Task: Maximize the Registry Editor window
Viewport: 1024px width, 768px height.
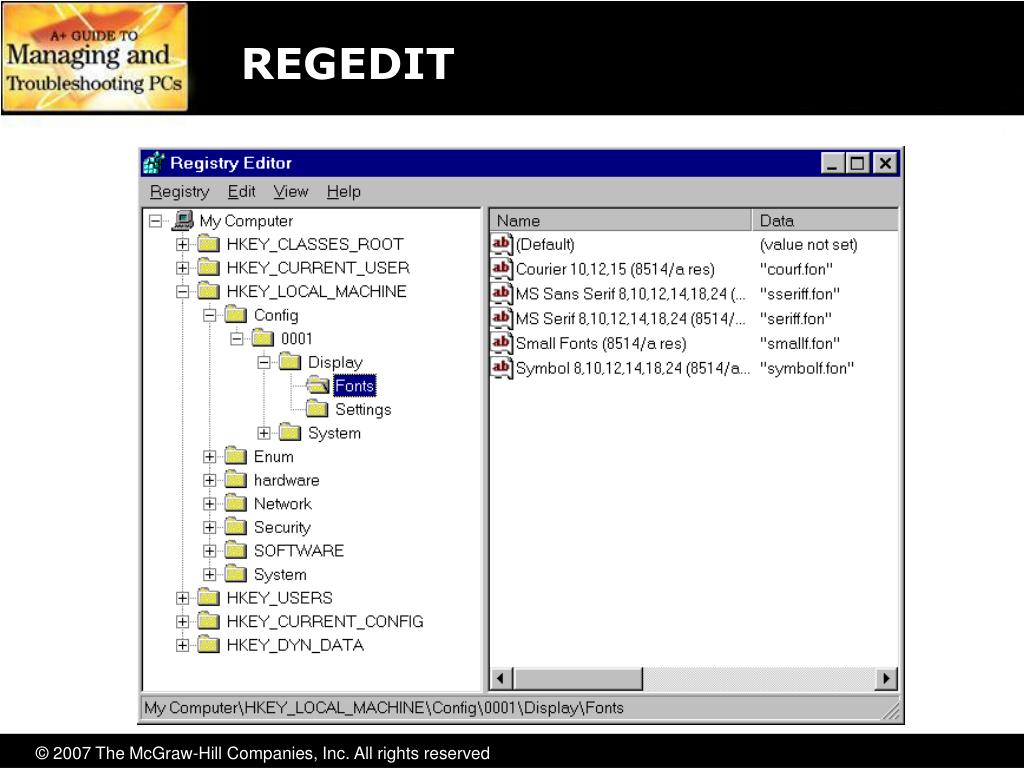Action: click(x=857, y=163)
